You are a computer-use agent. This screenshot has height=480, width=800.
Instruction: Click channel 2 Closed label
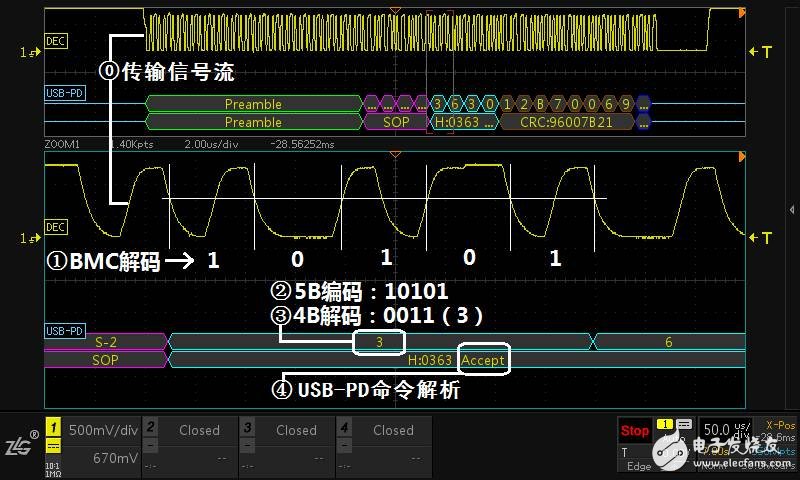point(199,430)
